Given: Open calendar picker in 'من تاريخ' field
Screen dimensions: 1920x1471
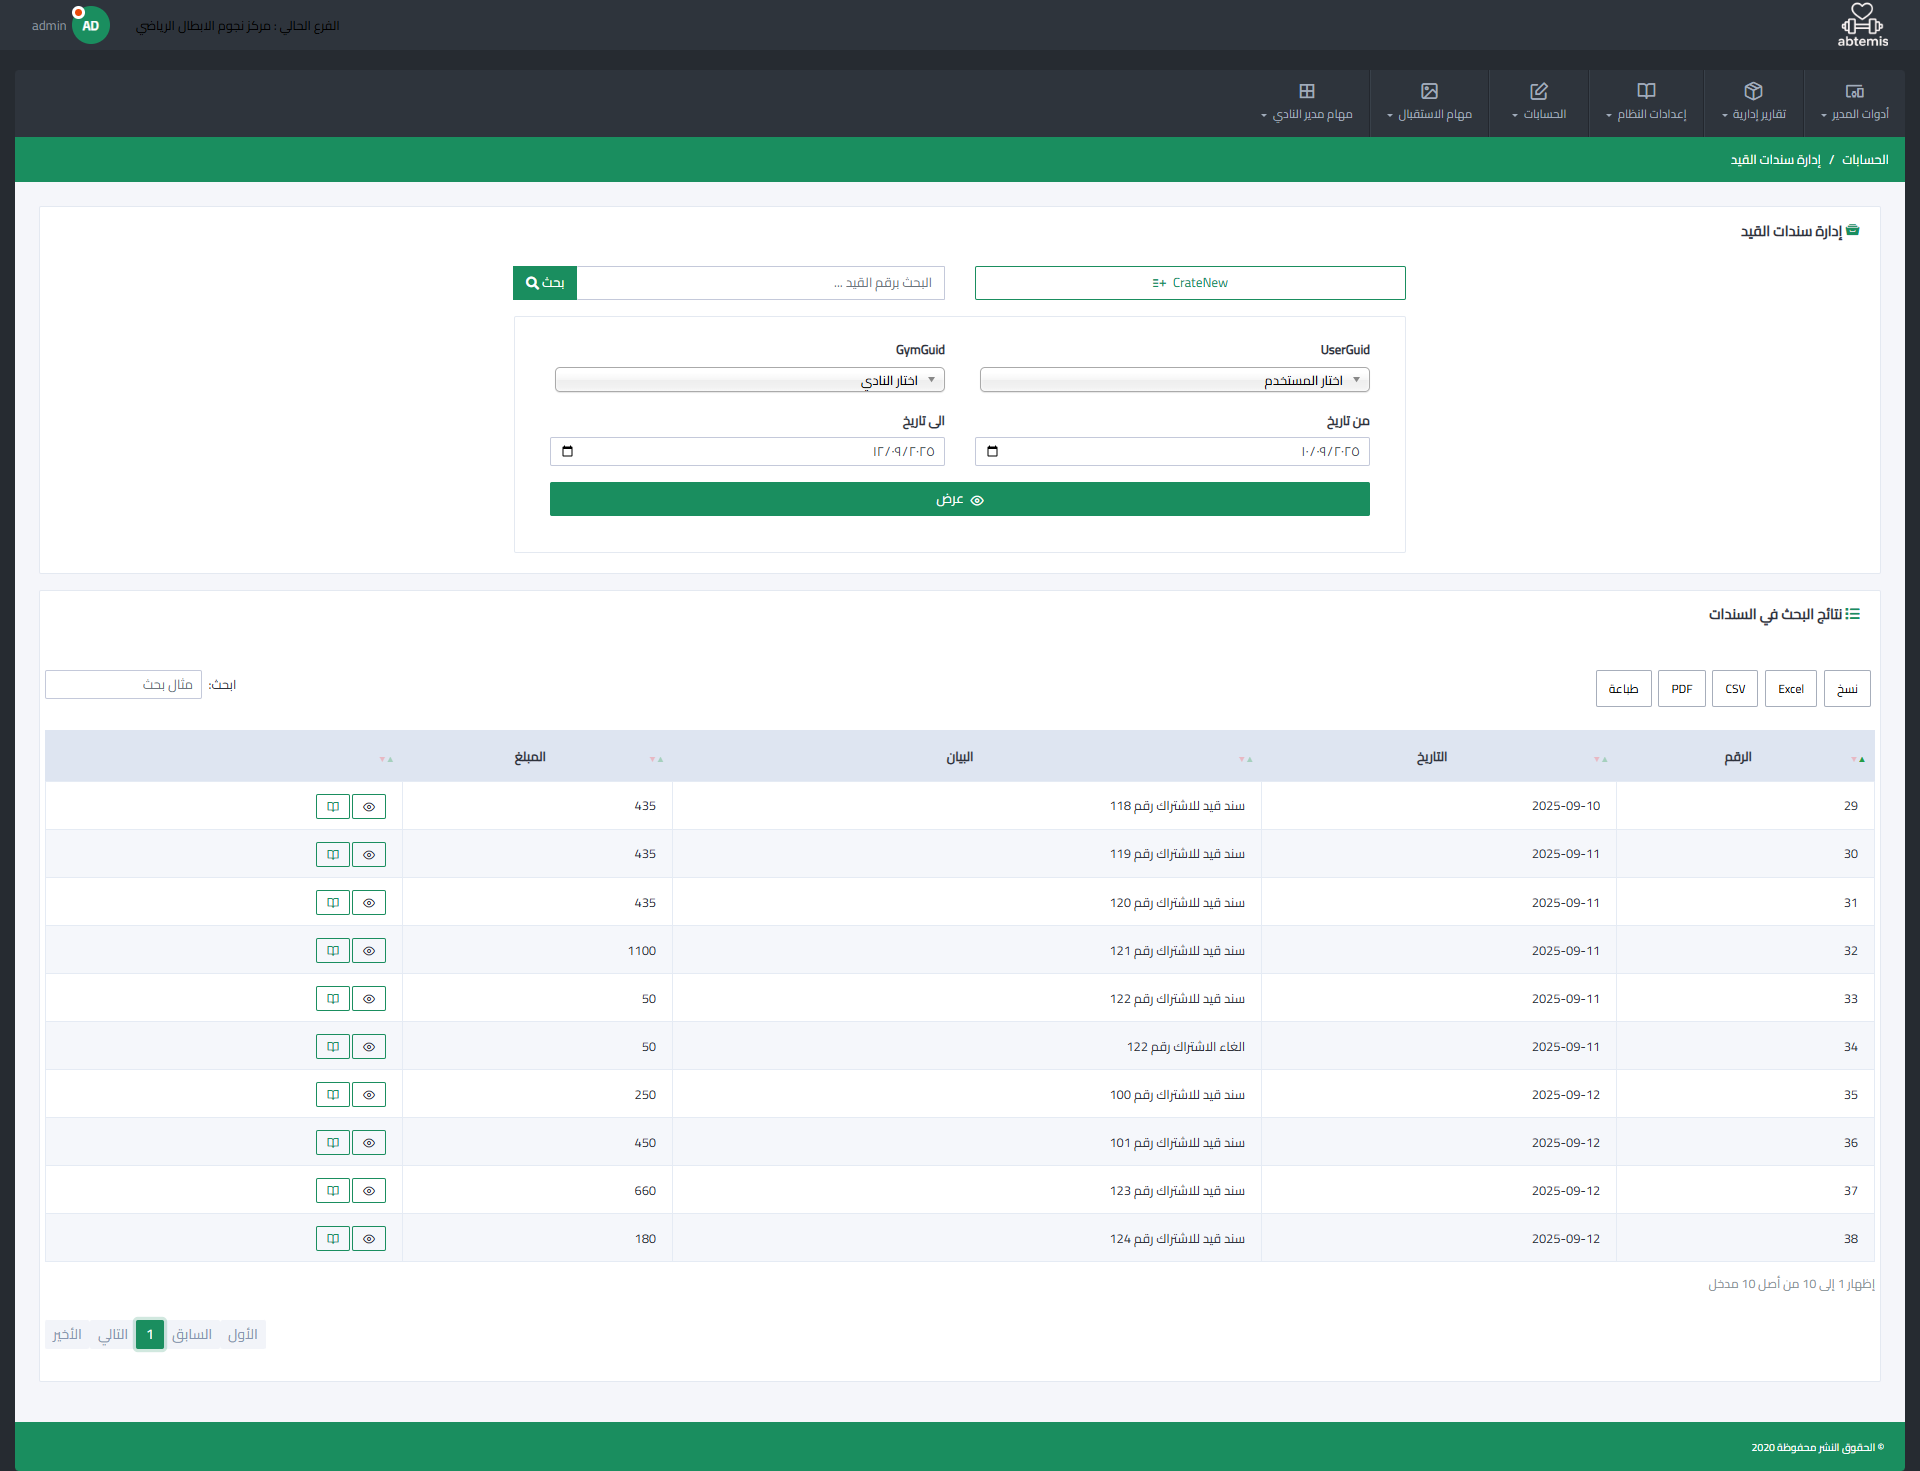Looking at the screenshot, I should (992, 452).
